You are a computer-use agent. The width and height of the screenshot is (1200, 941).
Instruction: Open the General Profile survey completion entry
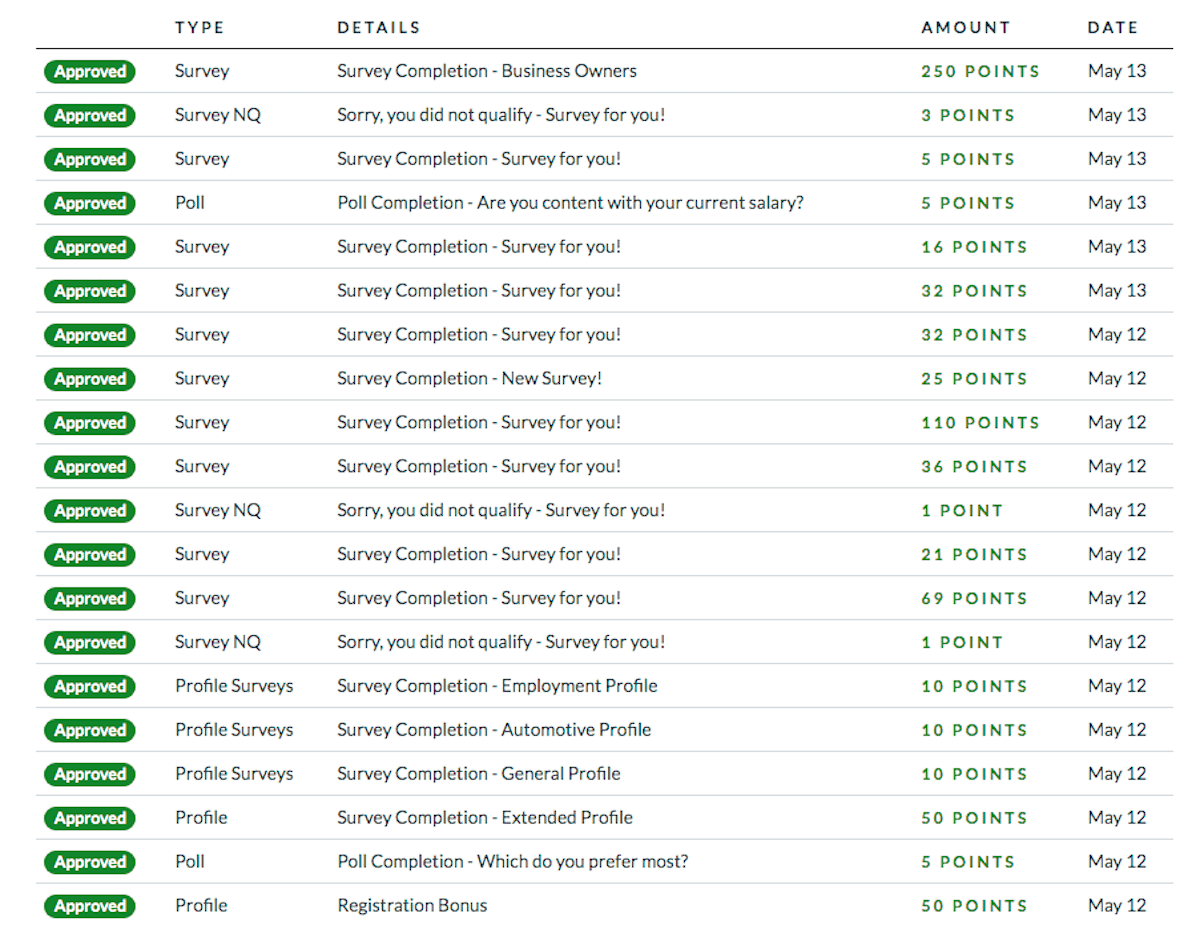coord(479,774)
